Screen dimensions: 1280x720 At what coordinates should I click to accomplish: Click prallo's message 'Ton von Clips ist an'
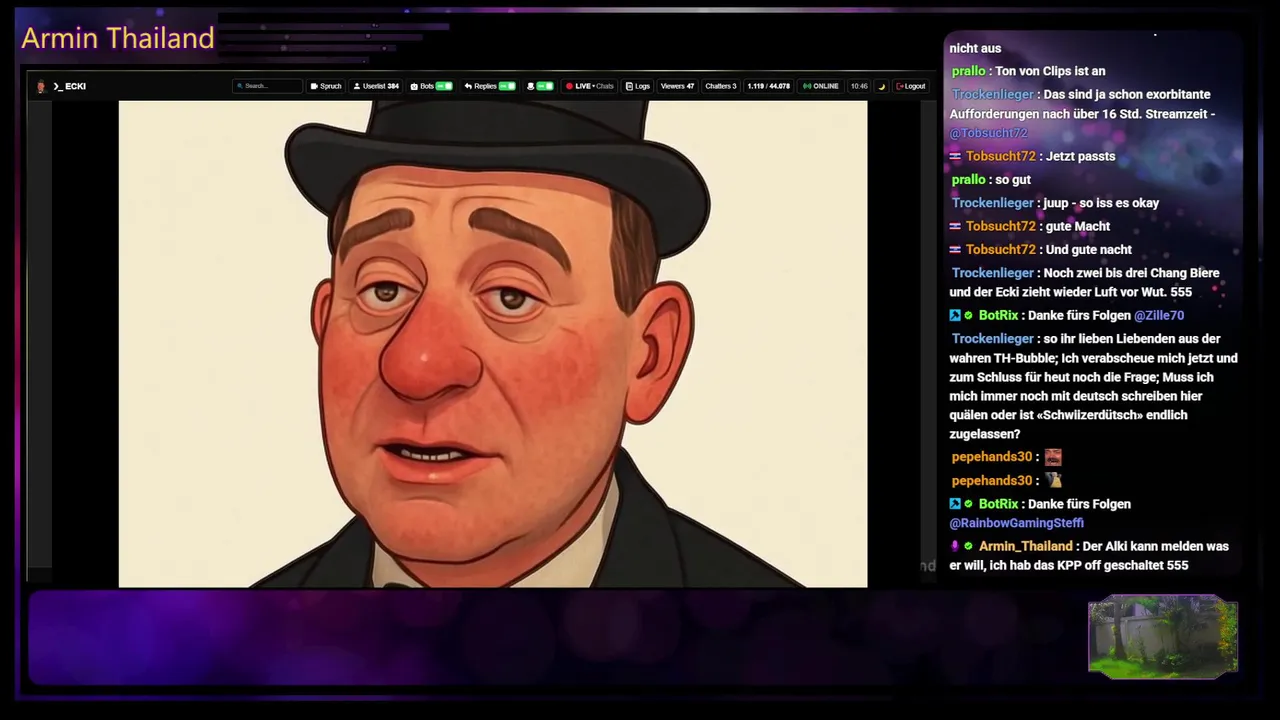click(x=1050, y=71)
